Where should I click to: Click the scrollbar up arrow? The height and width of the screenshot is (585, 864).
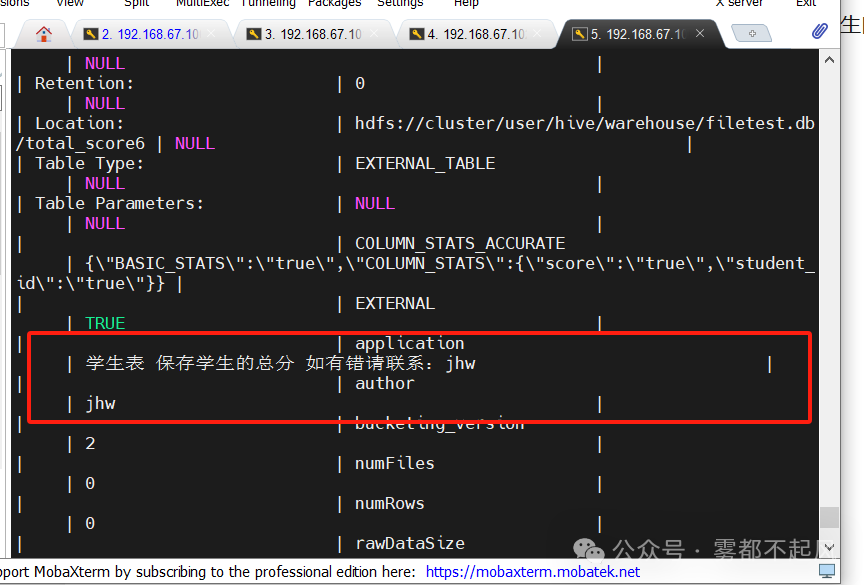coord(829,58)
